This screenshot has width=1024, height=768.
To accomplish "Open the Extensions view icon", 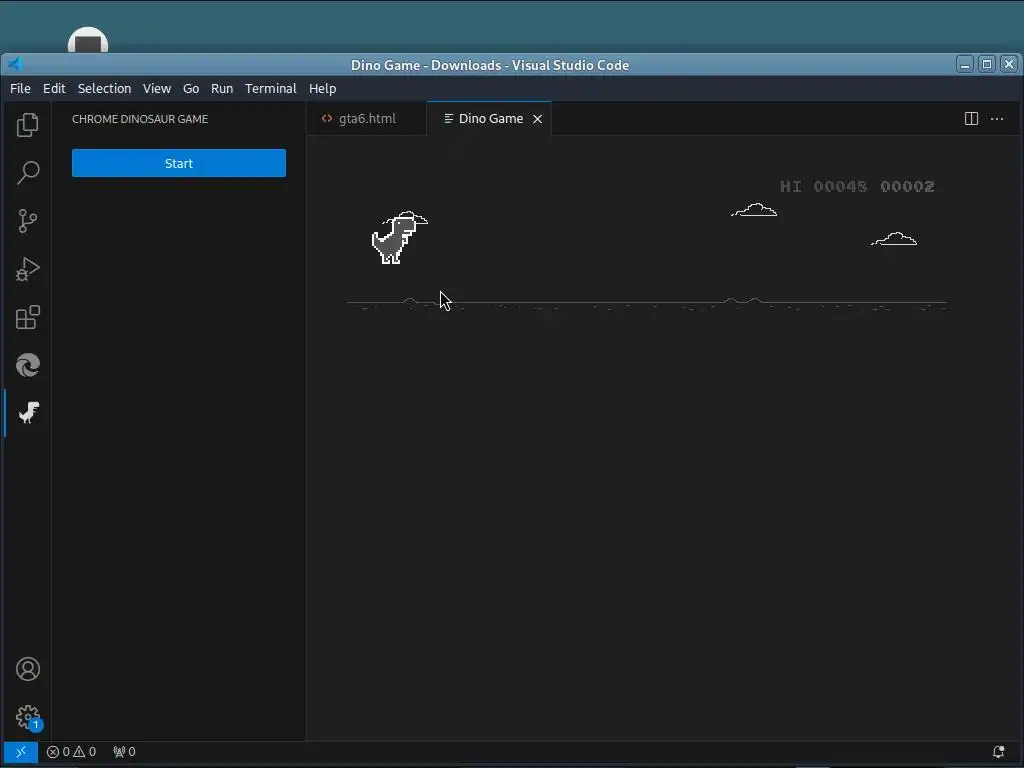I will click(27, 317).
